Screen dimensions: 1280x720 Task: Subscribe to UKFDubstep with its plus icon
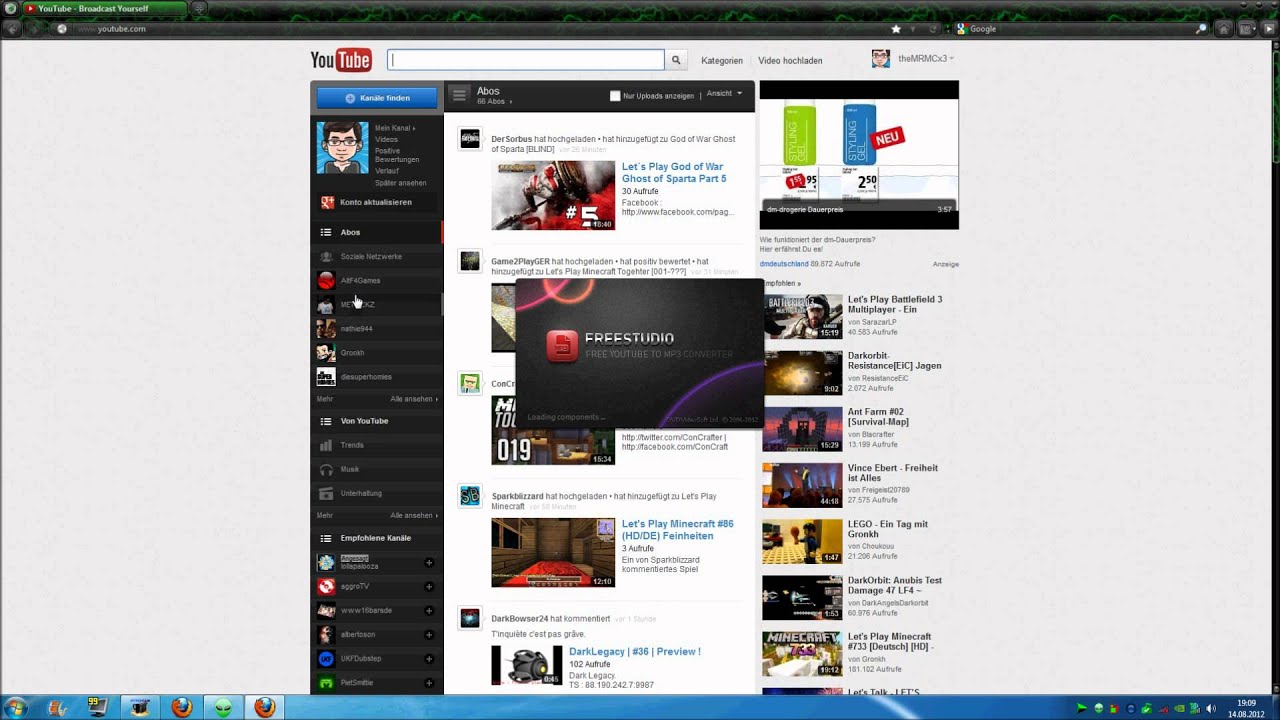point(429,659)
